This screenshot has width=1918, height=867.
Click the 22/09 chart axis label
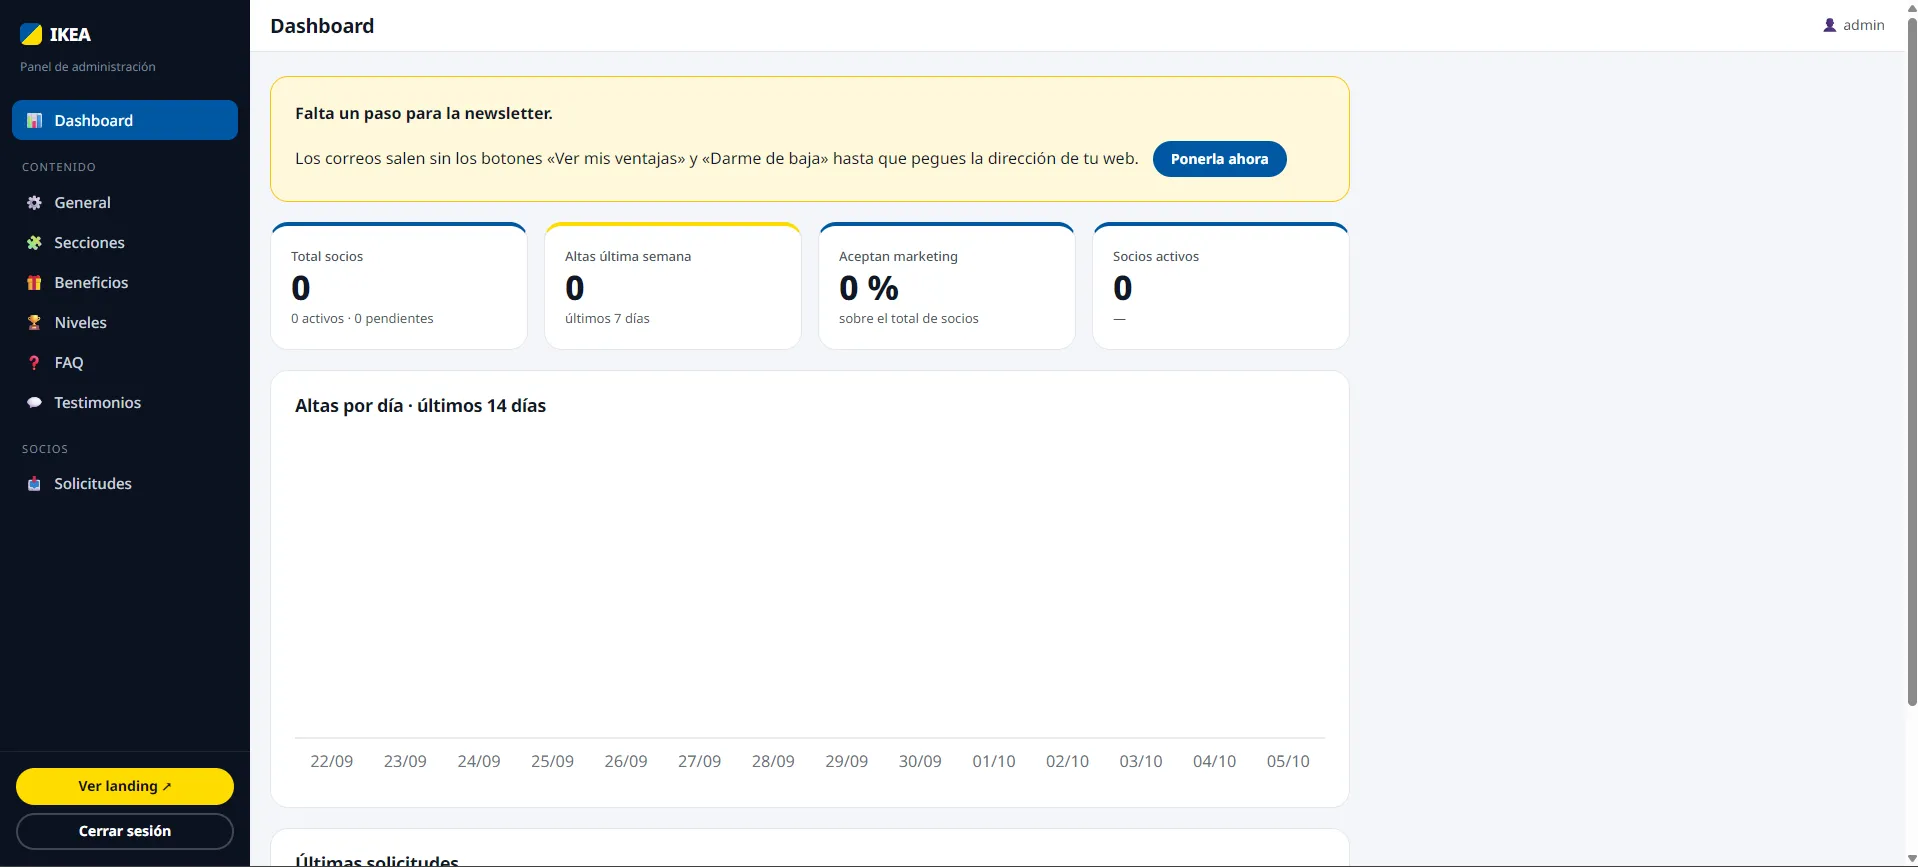(332, 761)
